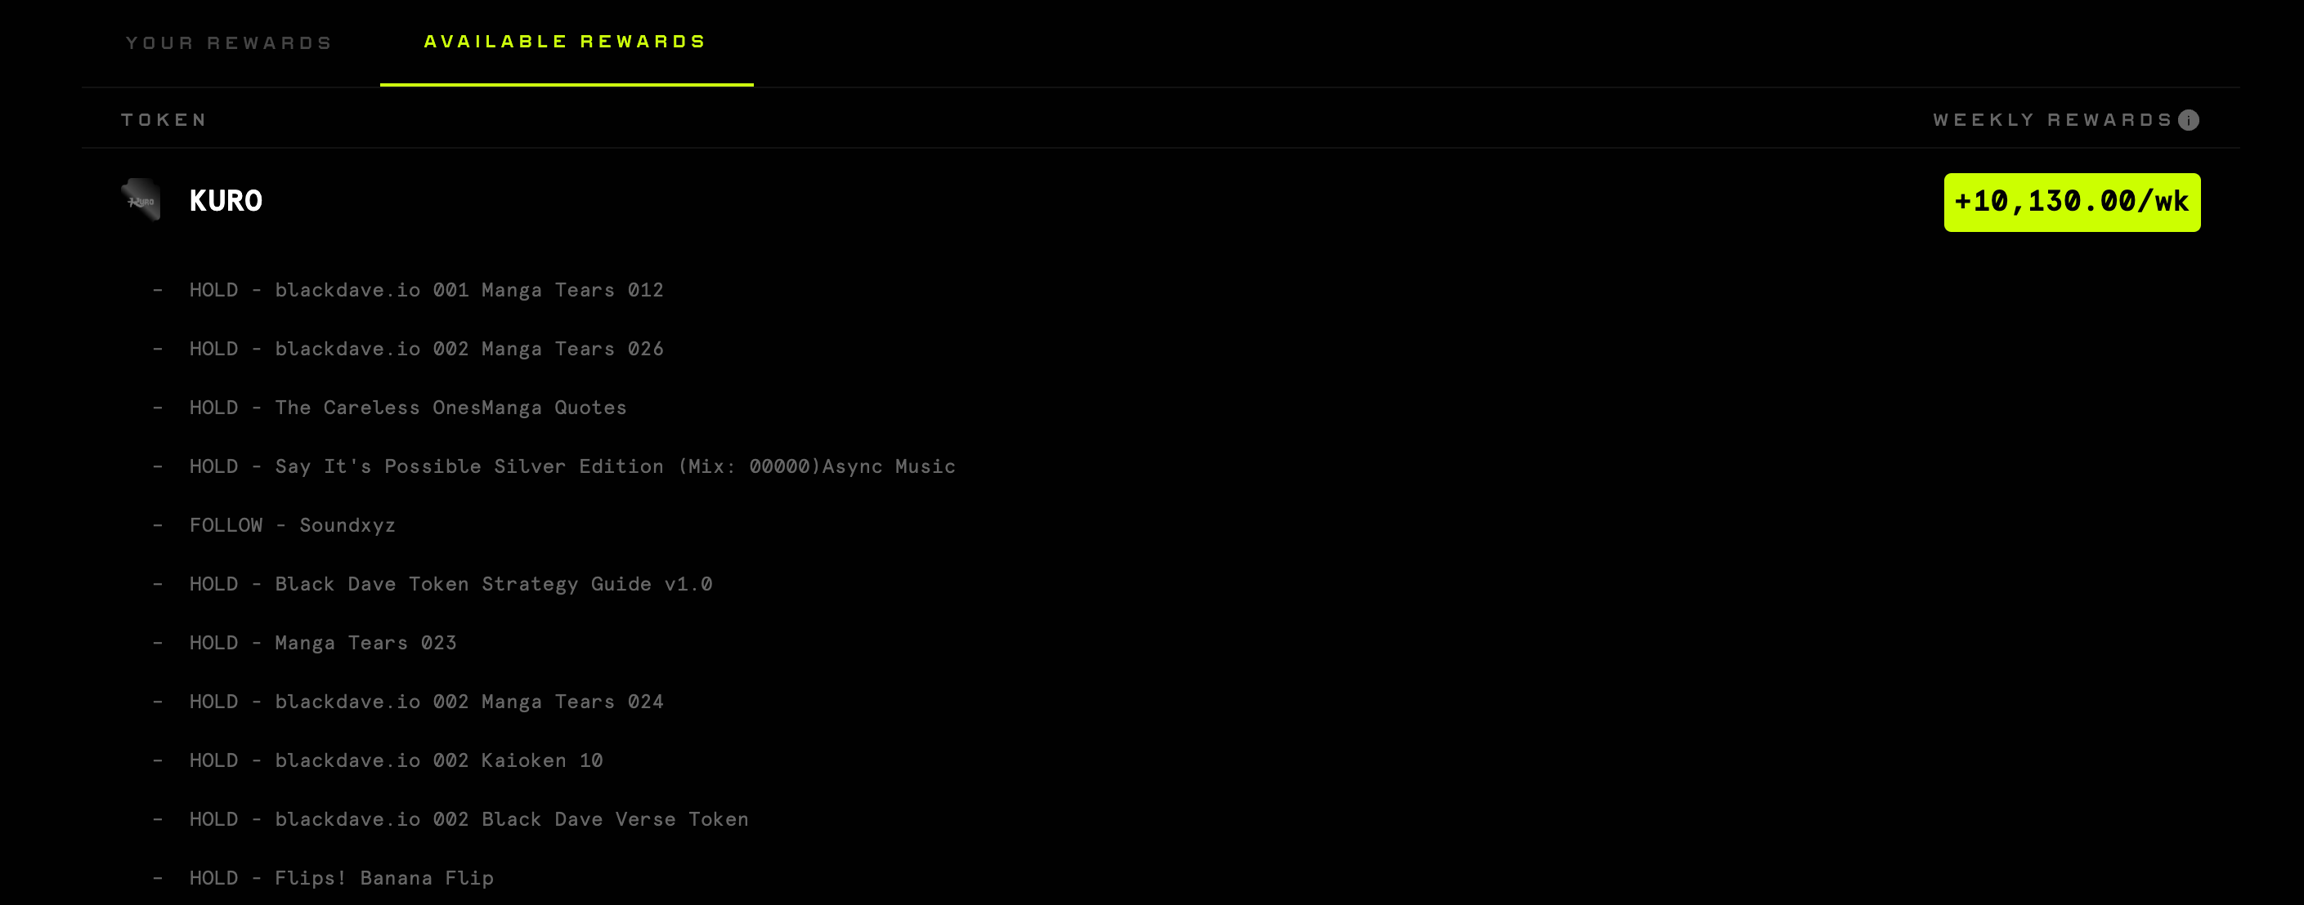Open the Manga Tears 012 hold requirement
The height and width of the screenshot is (905, 2304).
426,290
